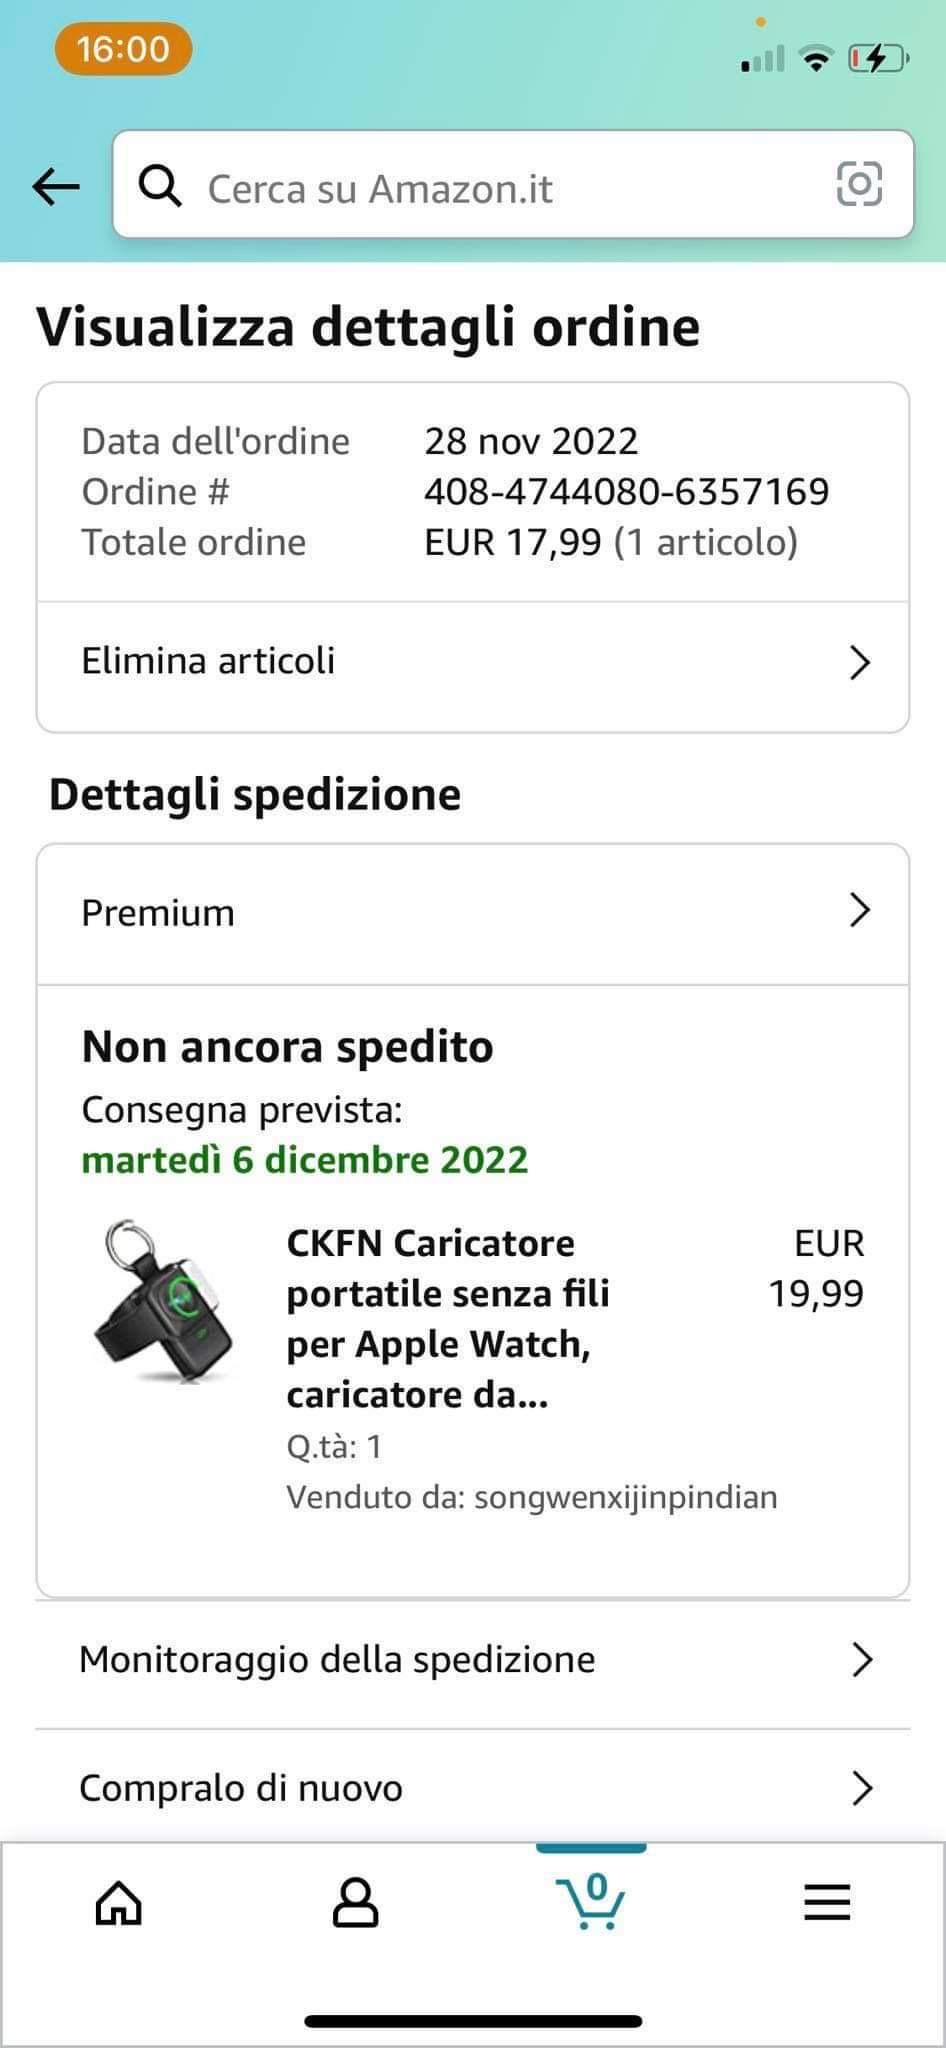The image size is (946, 2048).
Task: Open the camera scan icon
Action: point(858,184)
